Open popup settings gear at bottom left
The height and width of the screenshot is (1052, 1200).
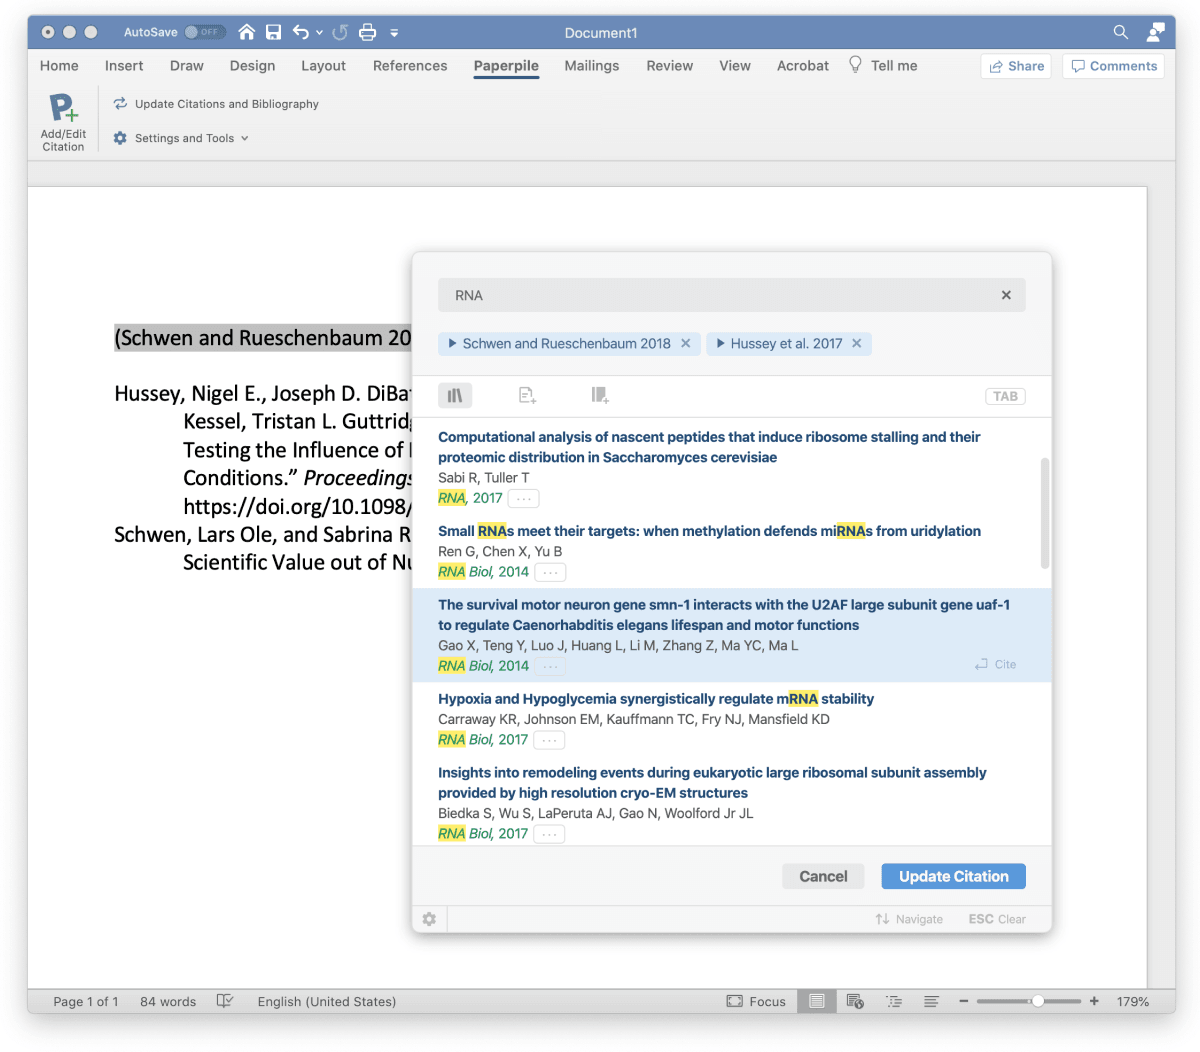(429, 919)
